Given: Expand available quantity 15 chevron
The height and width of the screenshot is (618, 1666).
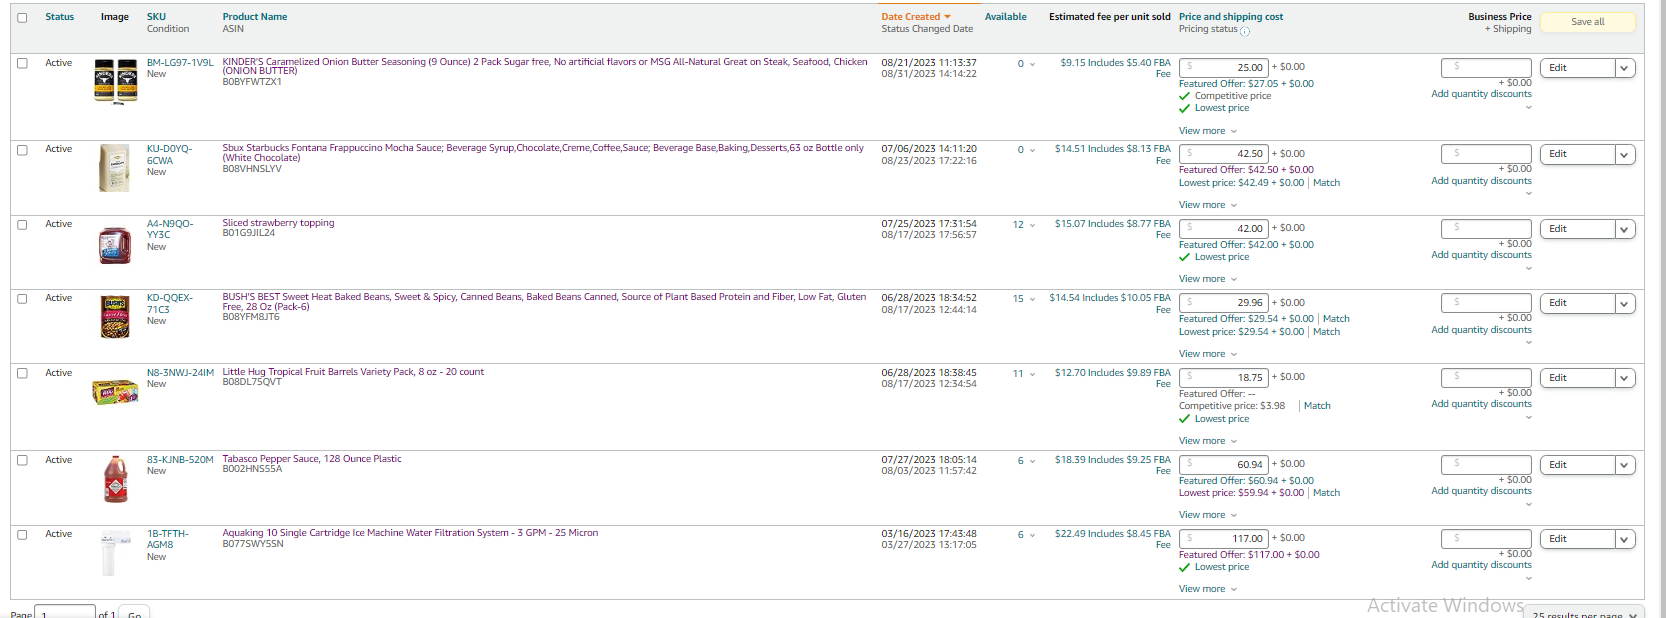Looking at the screenshot, I should [x=1032, y=299].
